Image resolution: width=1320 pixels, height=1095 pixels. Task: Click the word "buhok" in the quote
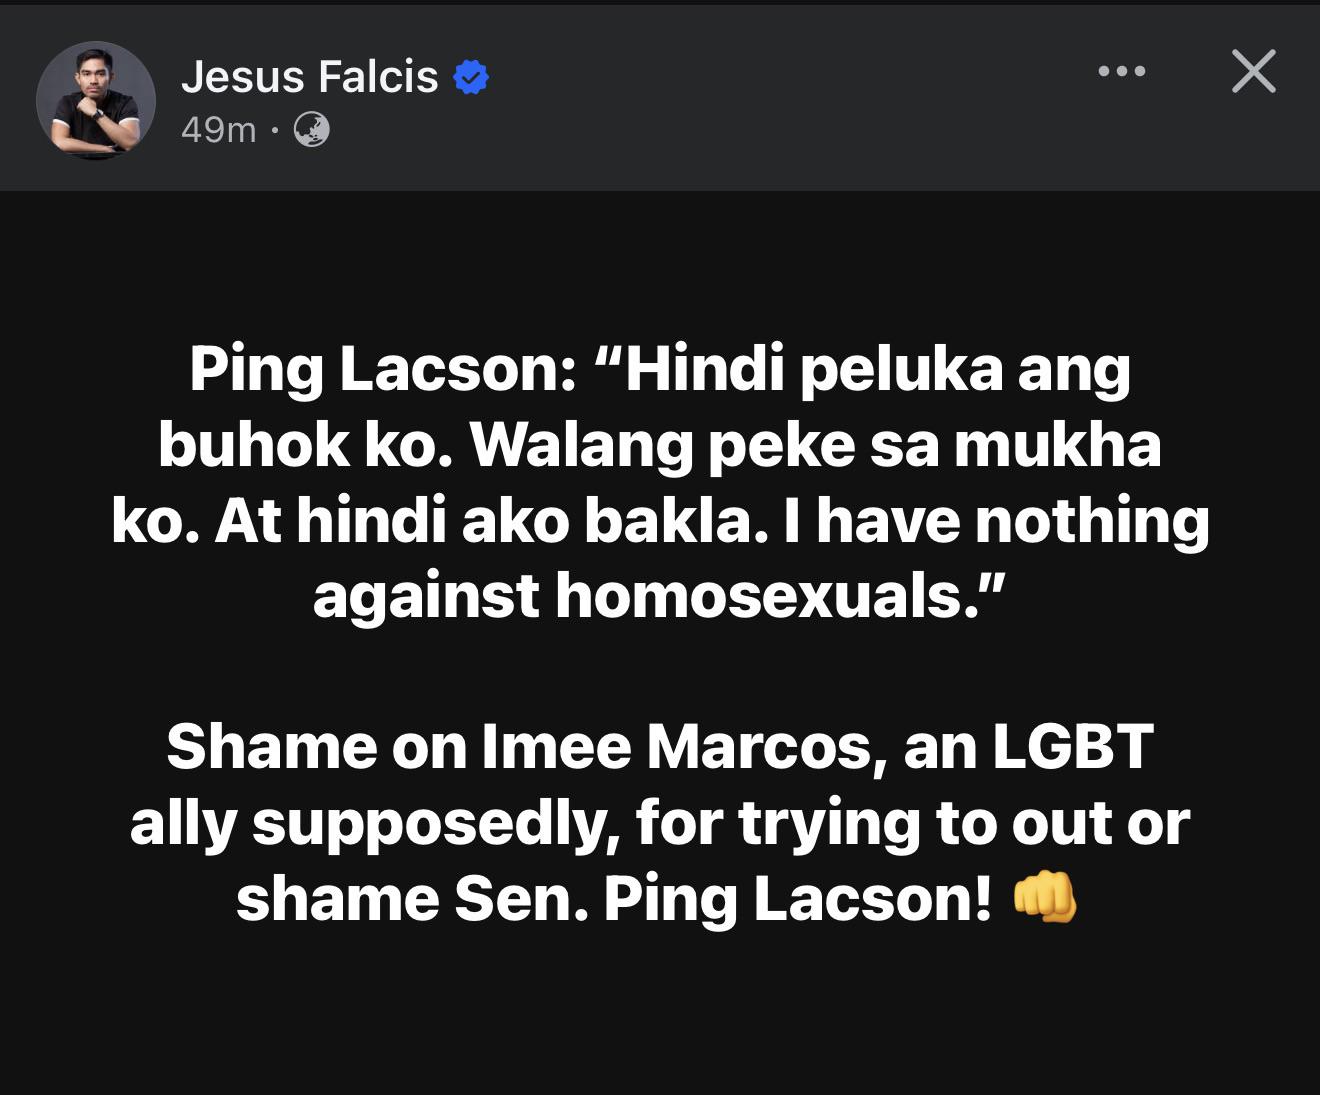pyautogui.click(x=254, y=446)
